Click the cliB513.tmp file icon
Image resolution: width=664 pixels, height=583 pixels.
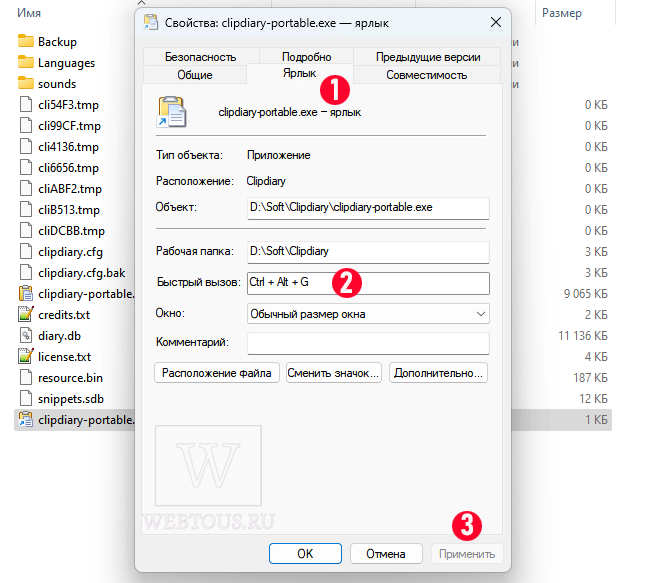[26, 210]
